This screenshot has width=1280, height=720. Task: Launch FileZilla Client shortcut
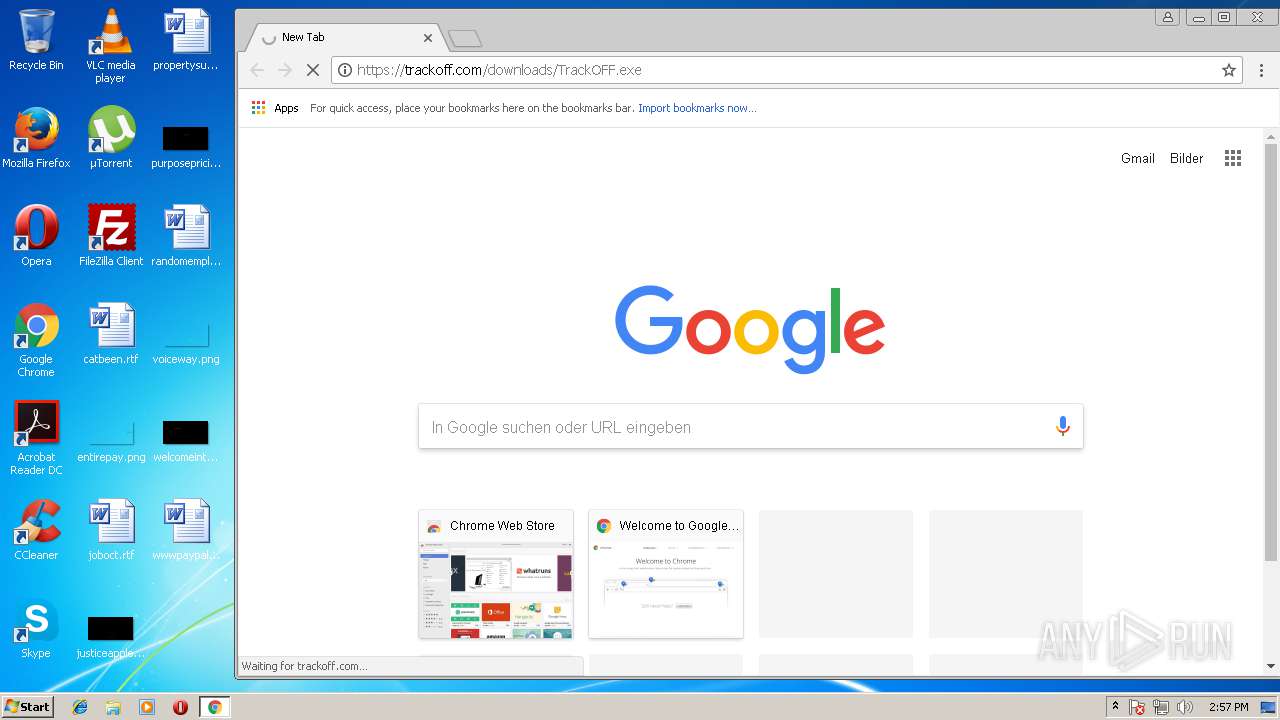click(110, 236)
